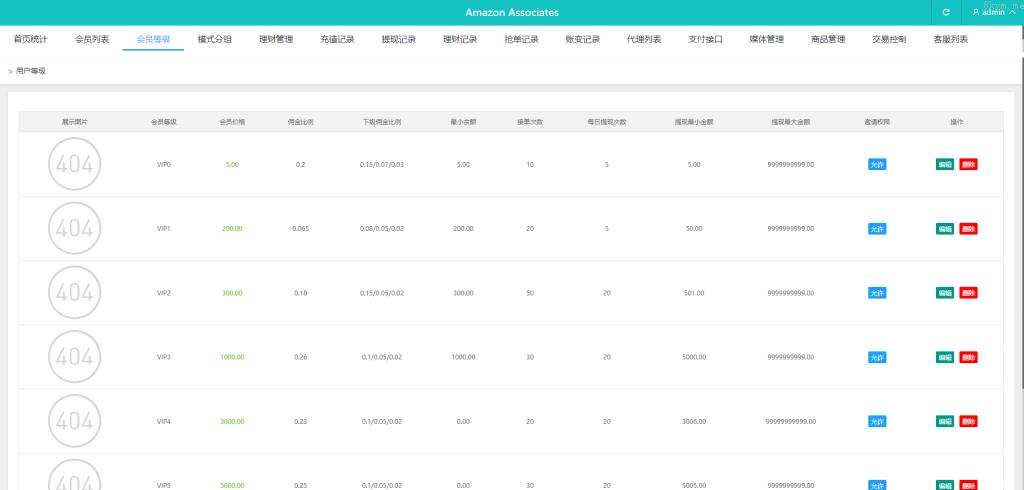Viewport: 1024px width, 490px height.
Task: Click the 404 placeholder image for VIP0
Action: pos(74,164)
